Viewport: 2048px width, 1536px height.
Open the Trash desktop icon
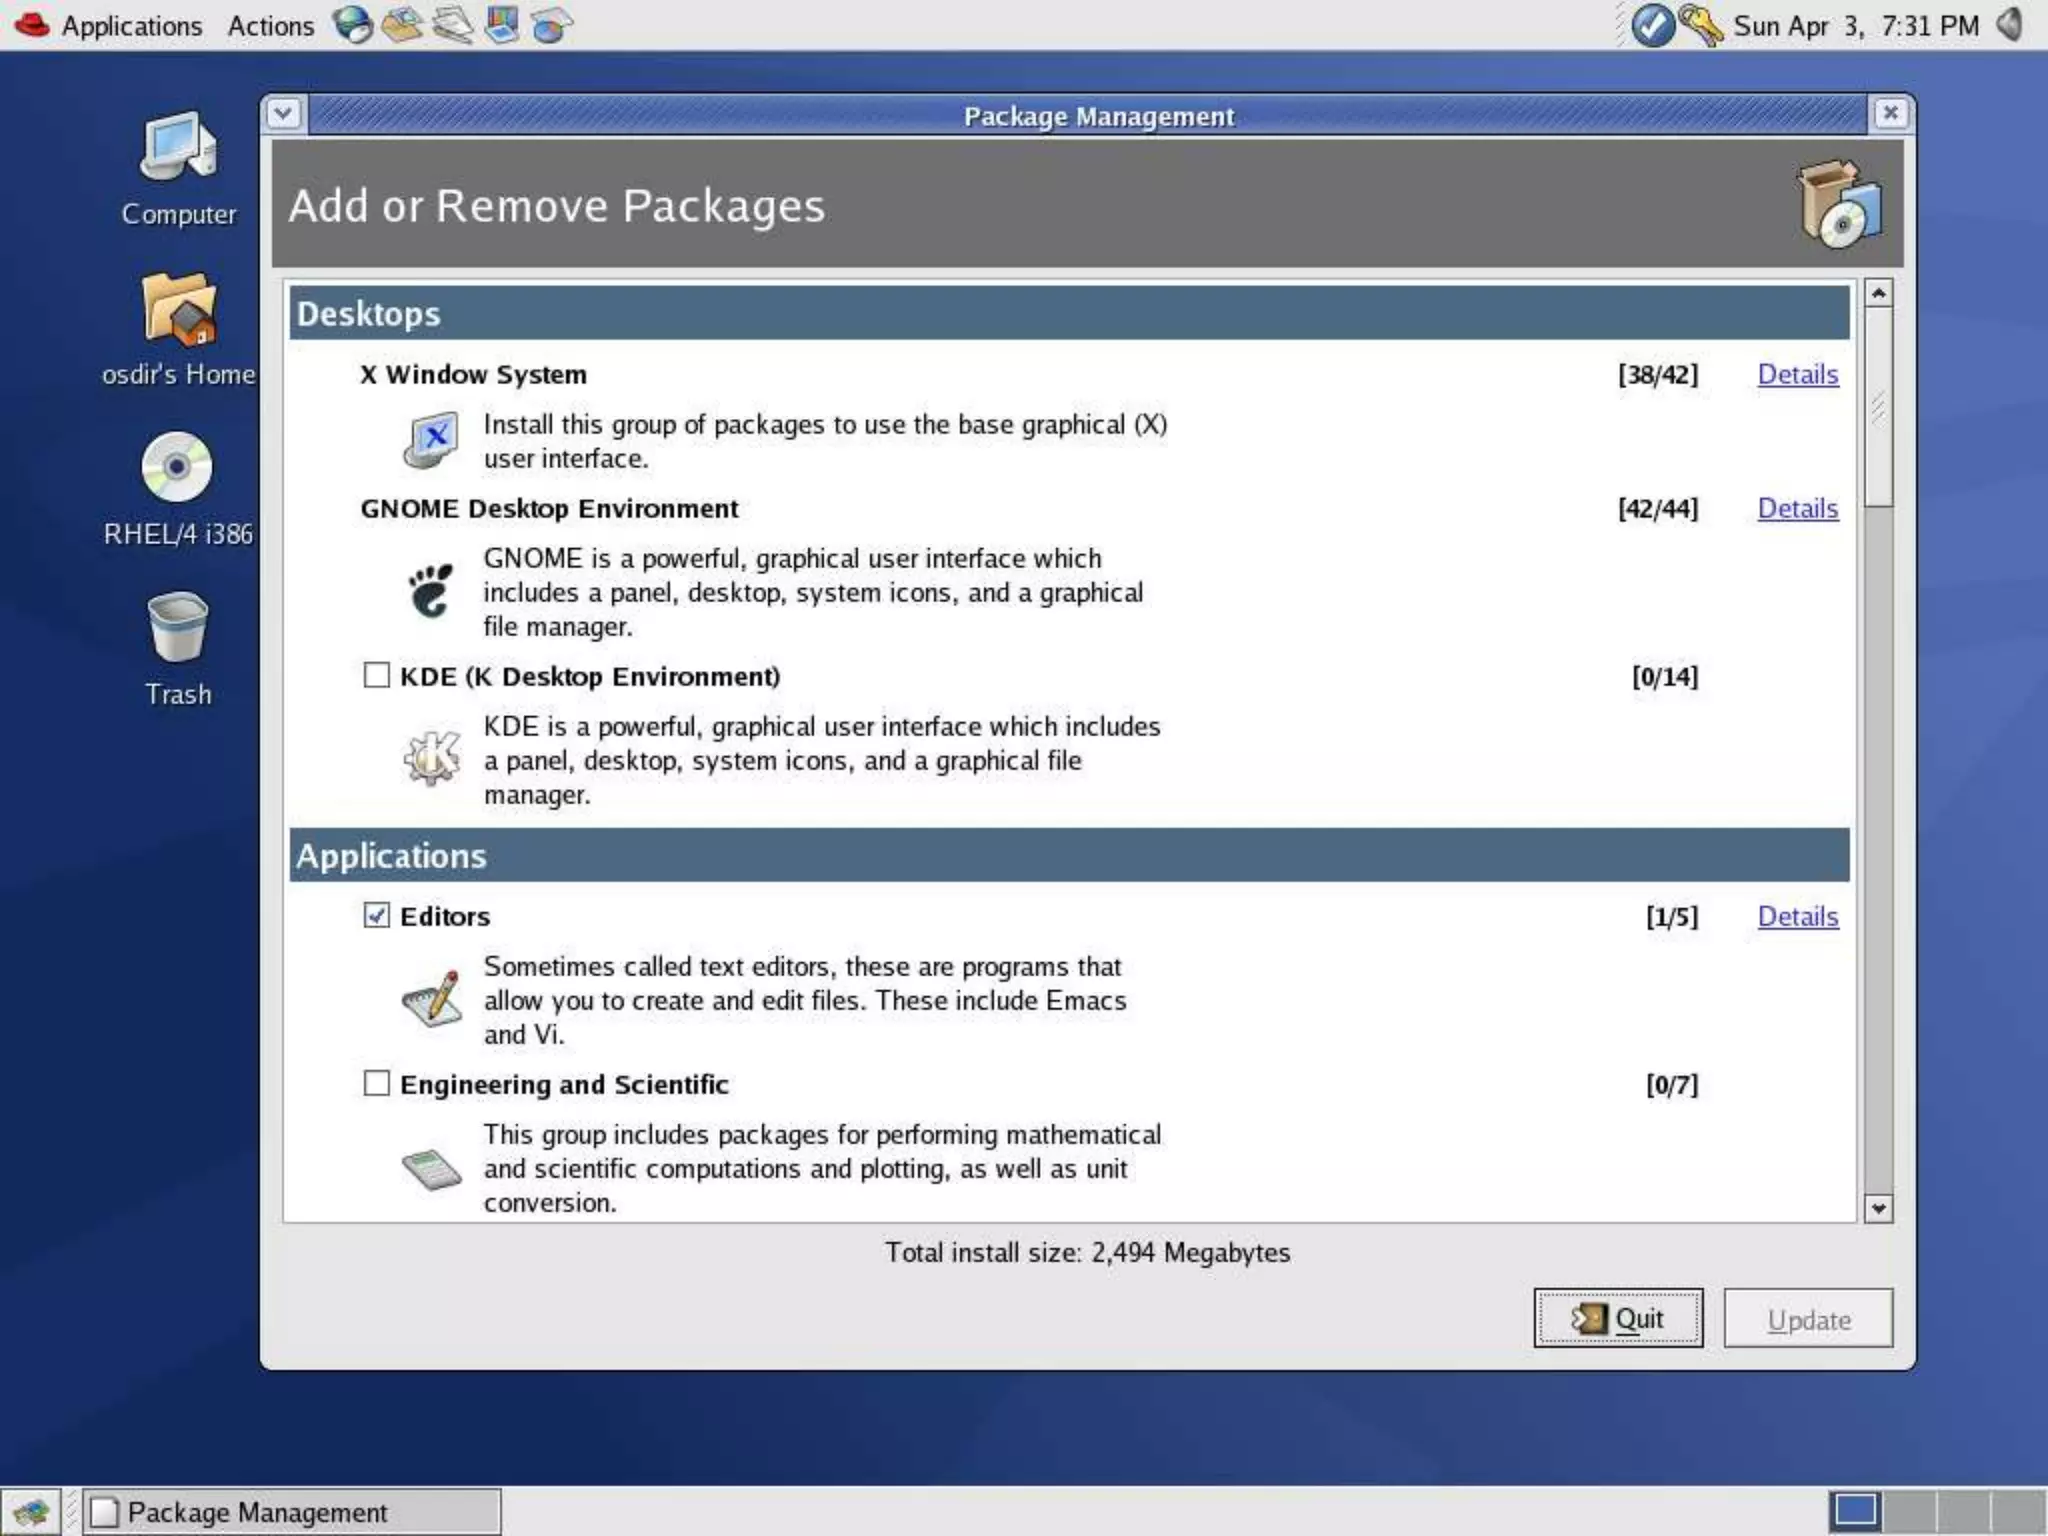pyautogui.click(x=177, y=628)
